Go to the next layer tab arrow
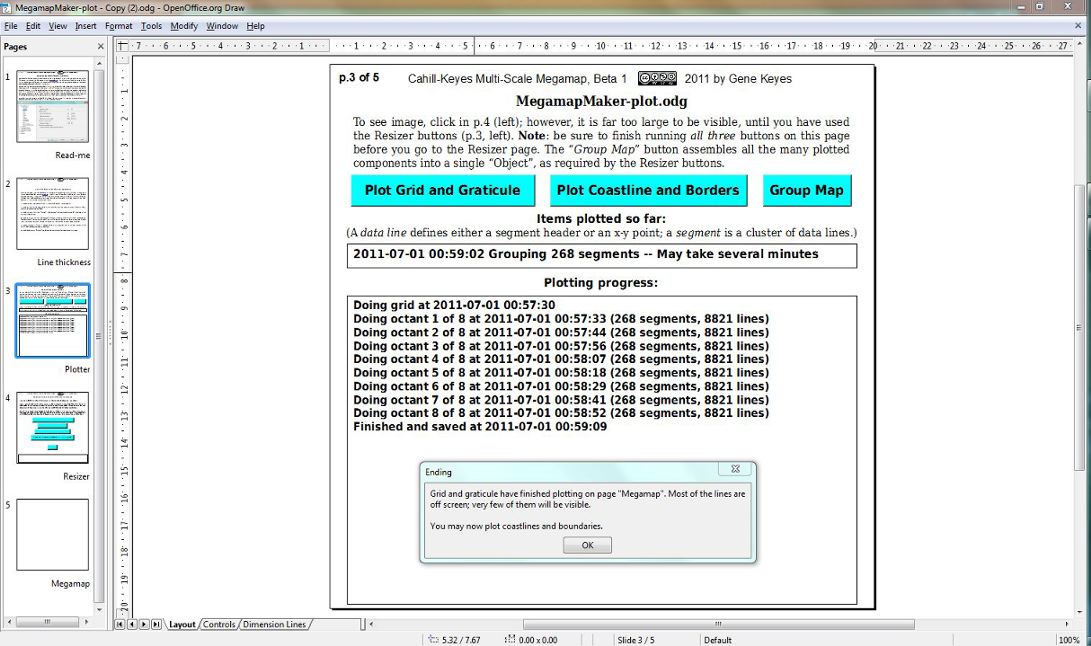The height and width of the screenshot is (646, 1091). pyautogui.click(x=144, y=624)
